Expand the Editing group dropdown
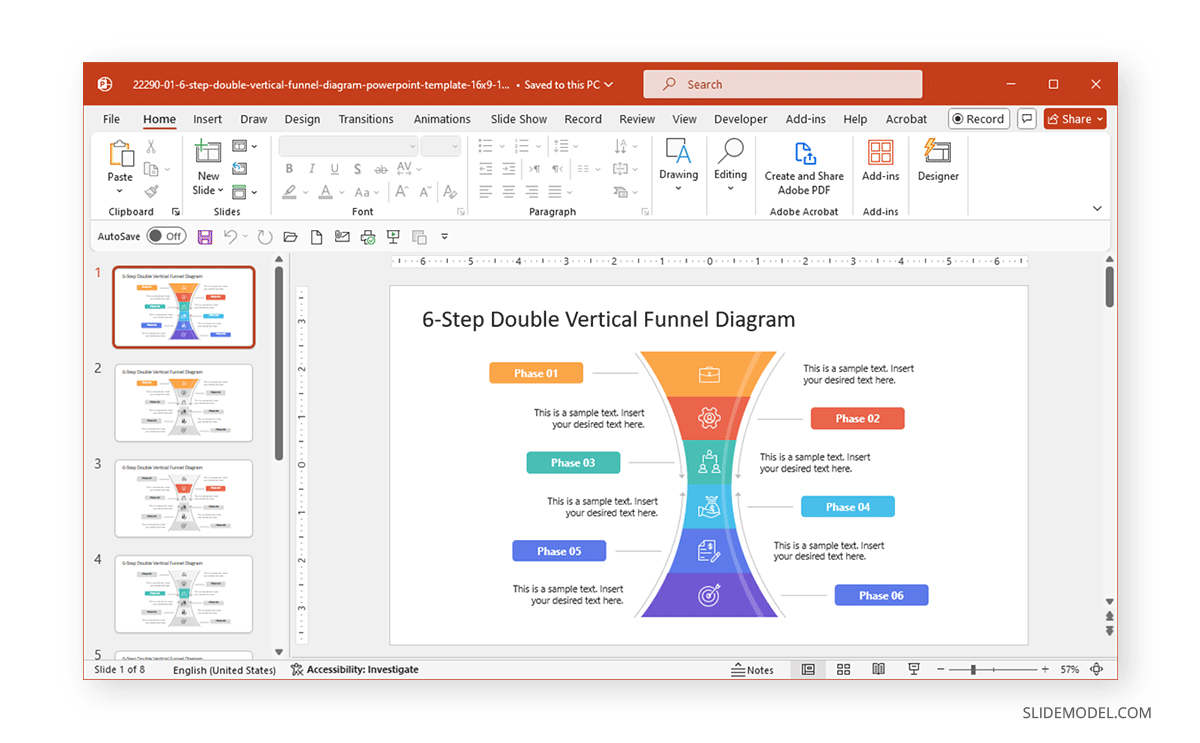The height and width of the screenshot is (743, 1200). pos(730,189)
